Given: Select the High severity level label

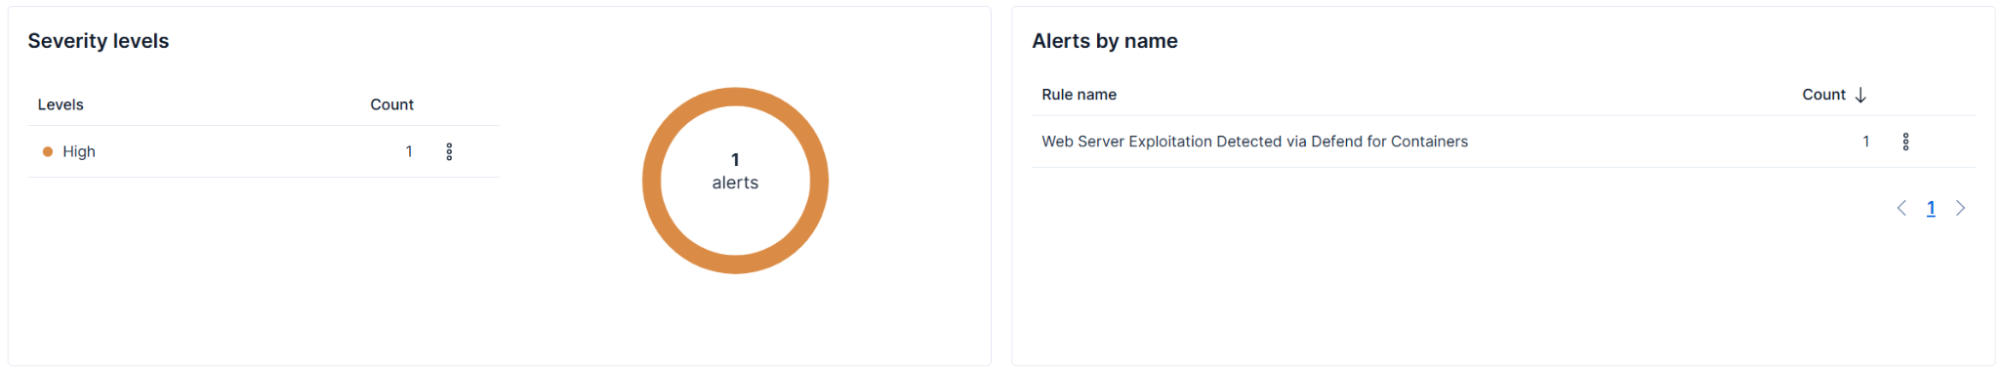Looking at the screenshot, I should point(79,152).
